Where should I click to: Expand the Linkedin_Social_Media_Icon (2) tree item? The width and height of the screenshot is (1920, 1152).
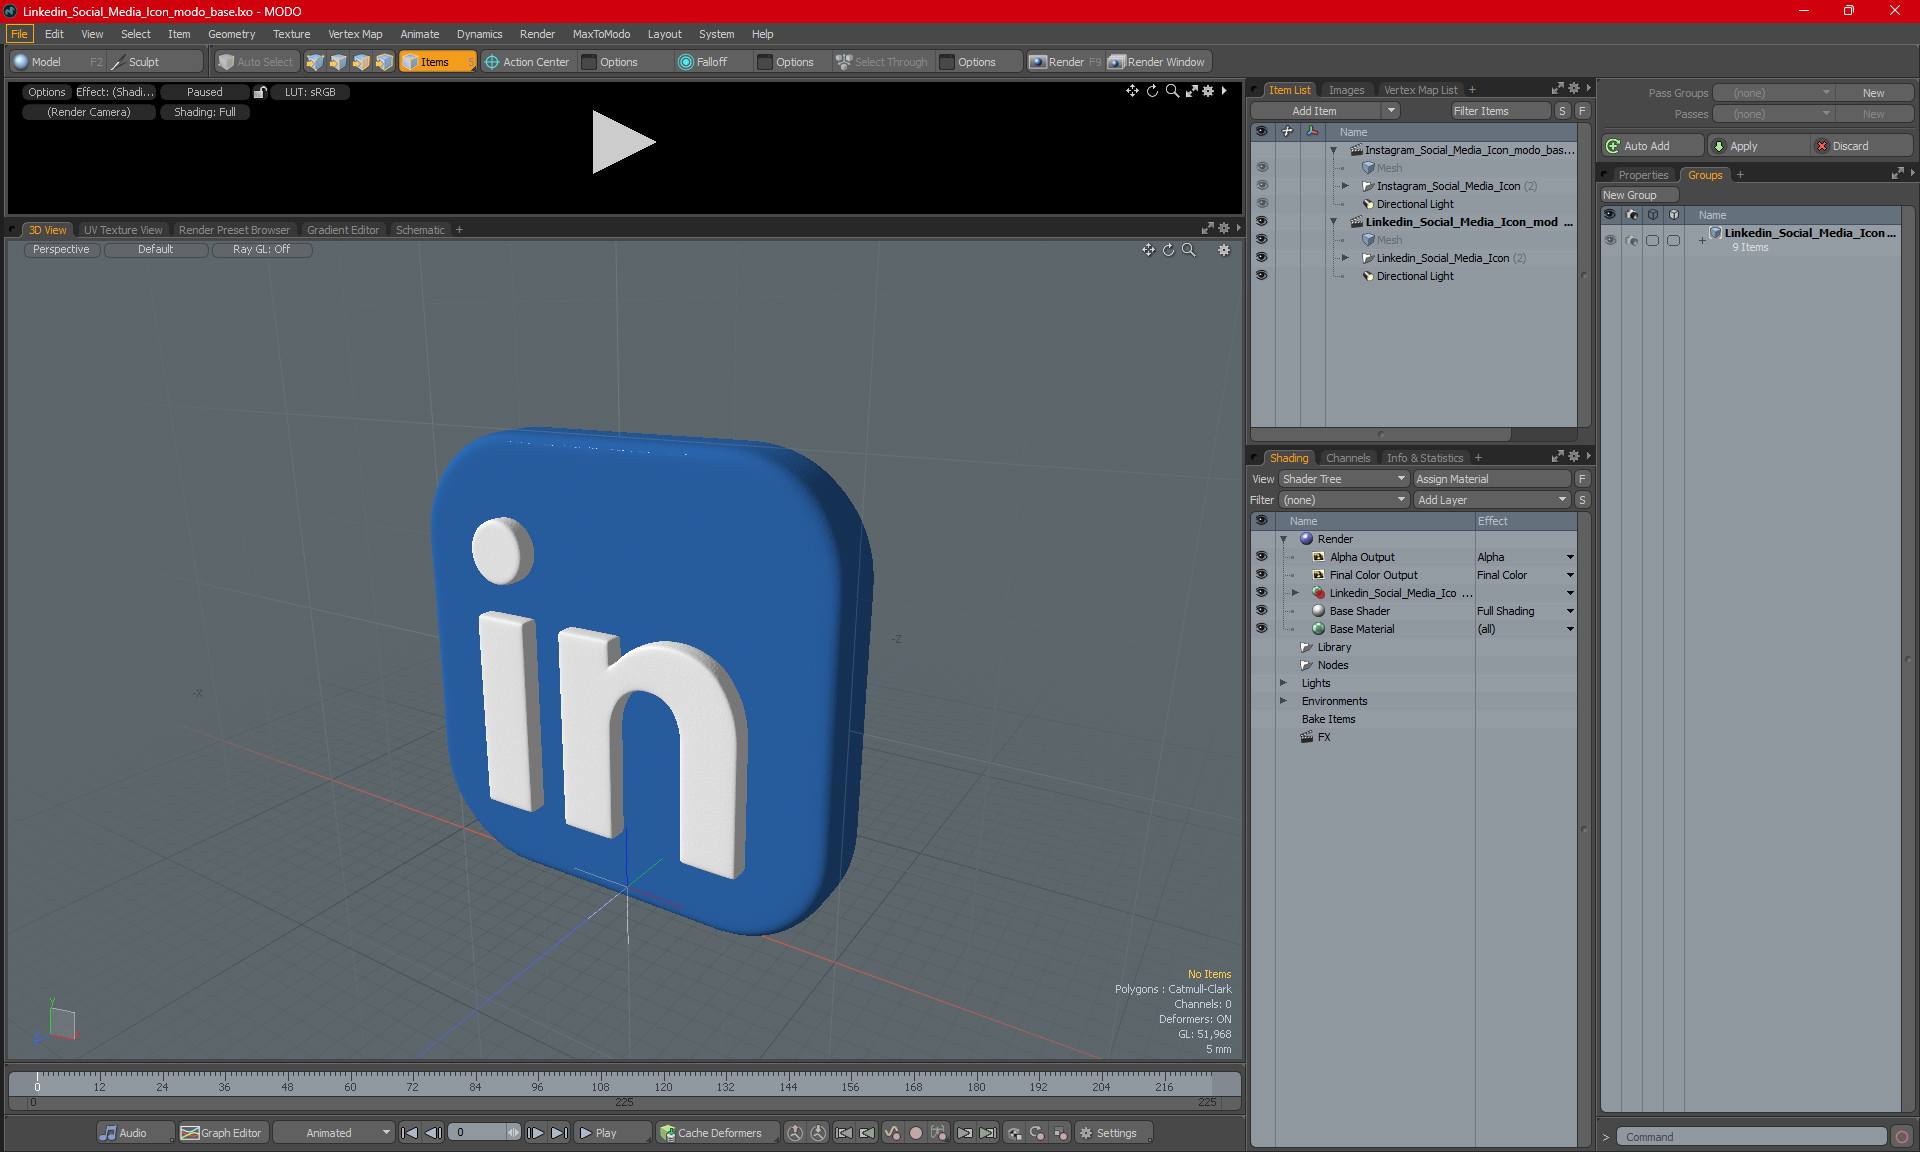(x=1345, y=258)
